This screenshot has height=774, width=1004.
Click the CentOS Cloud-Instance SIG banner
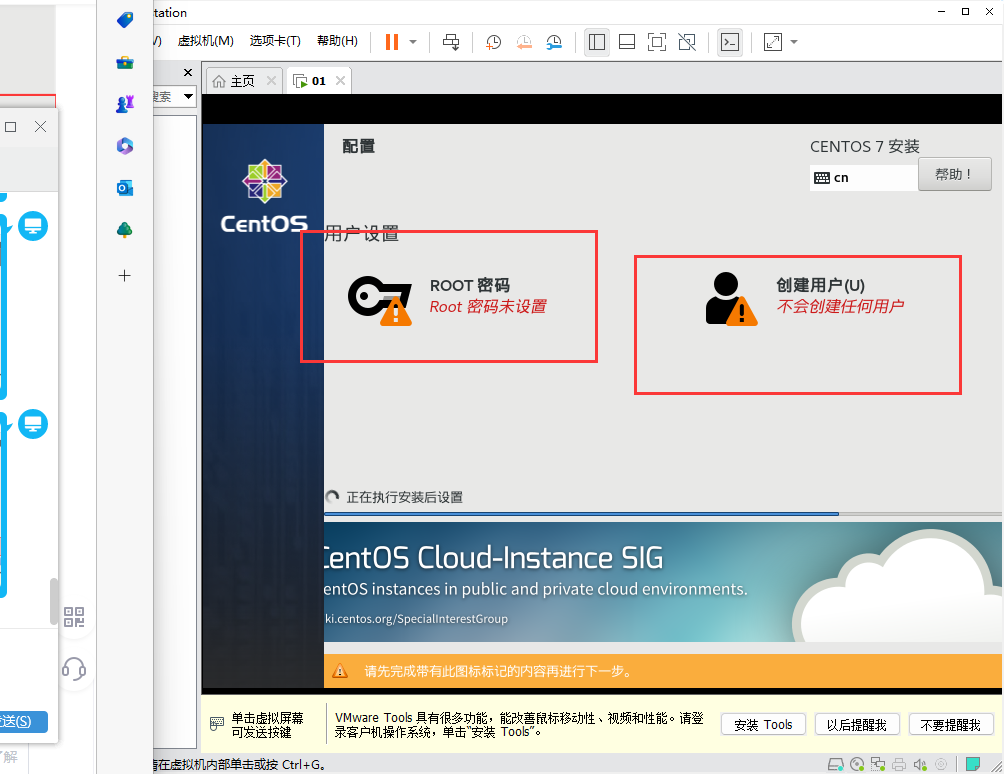pos(662,582)
